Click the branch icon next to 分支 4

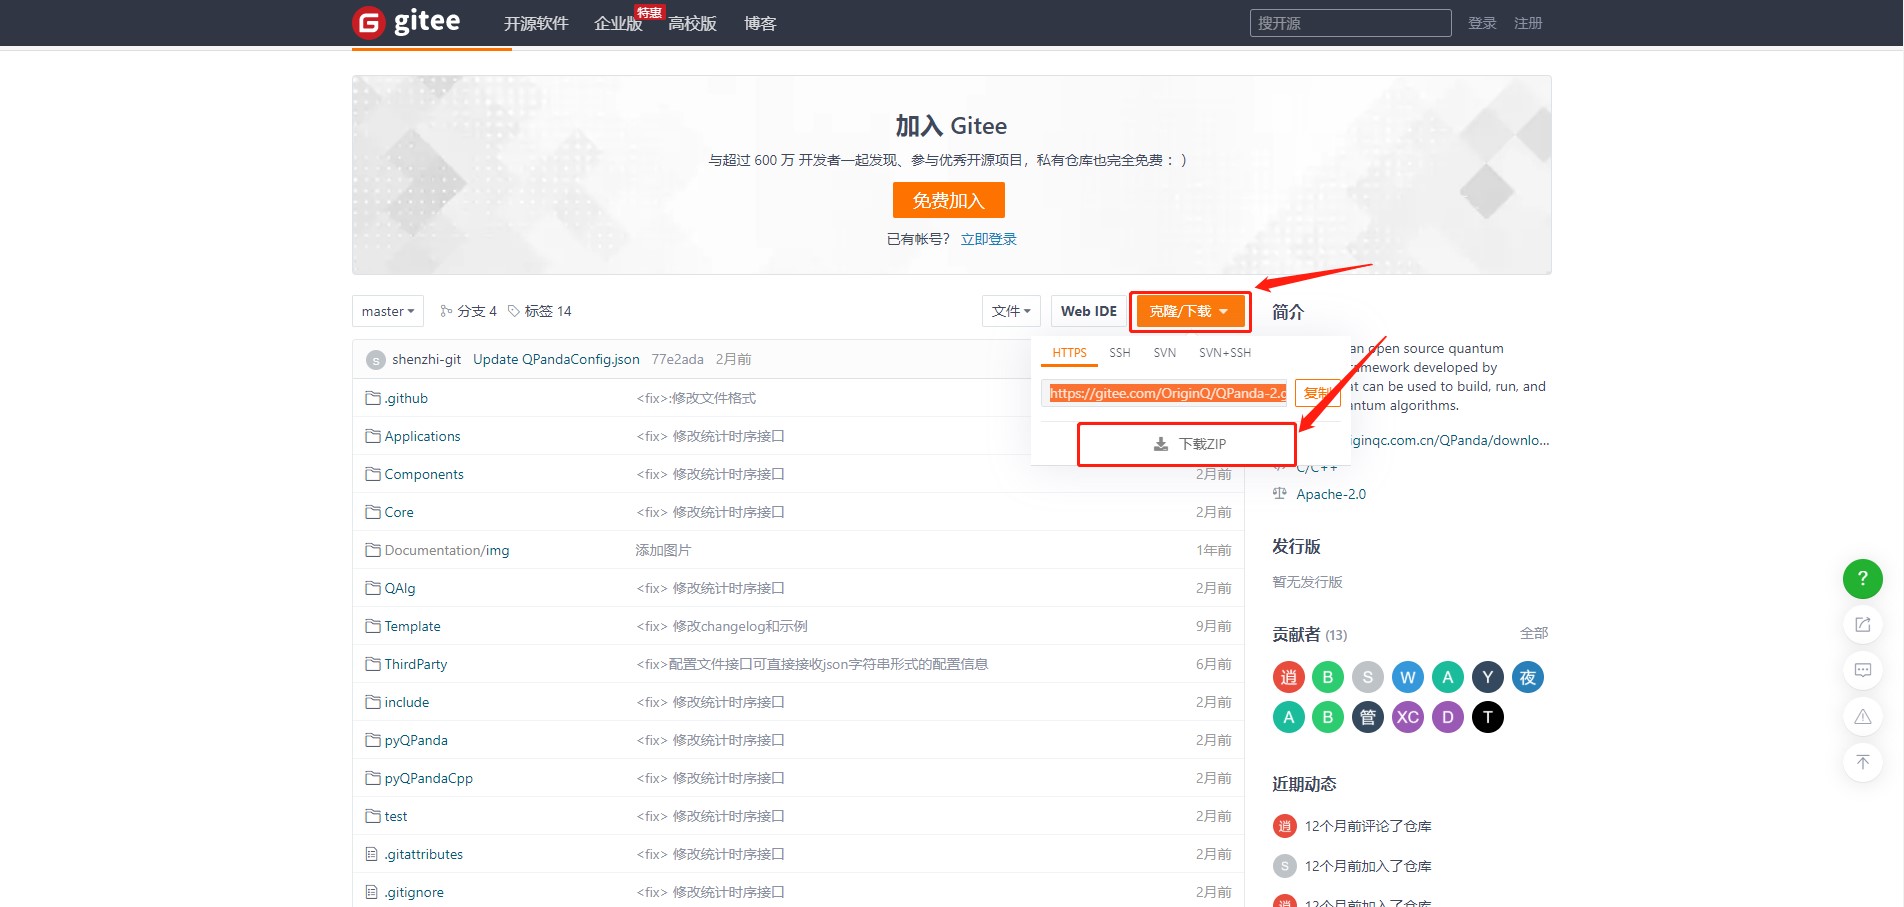point(446,311)
